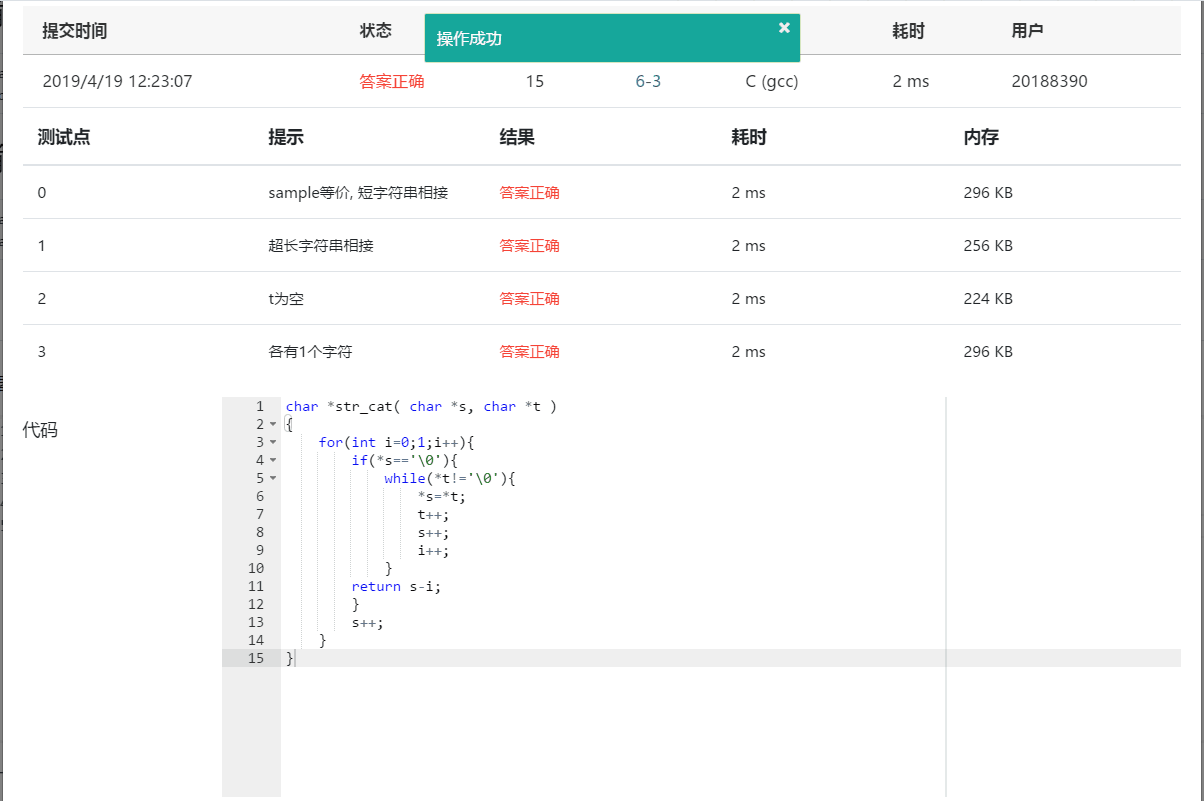Click line number 11 in code gutter
The image size is (1204, 801).
(255, 586)
